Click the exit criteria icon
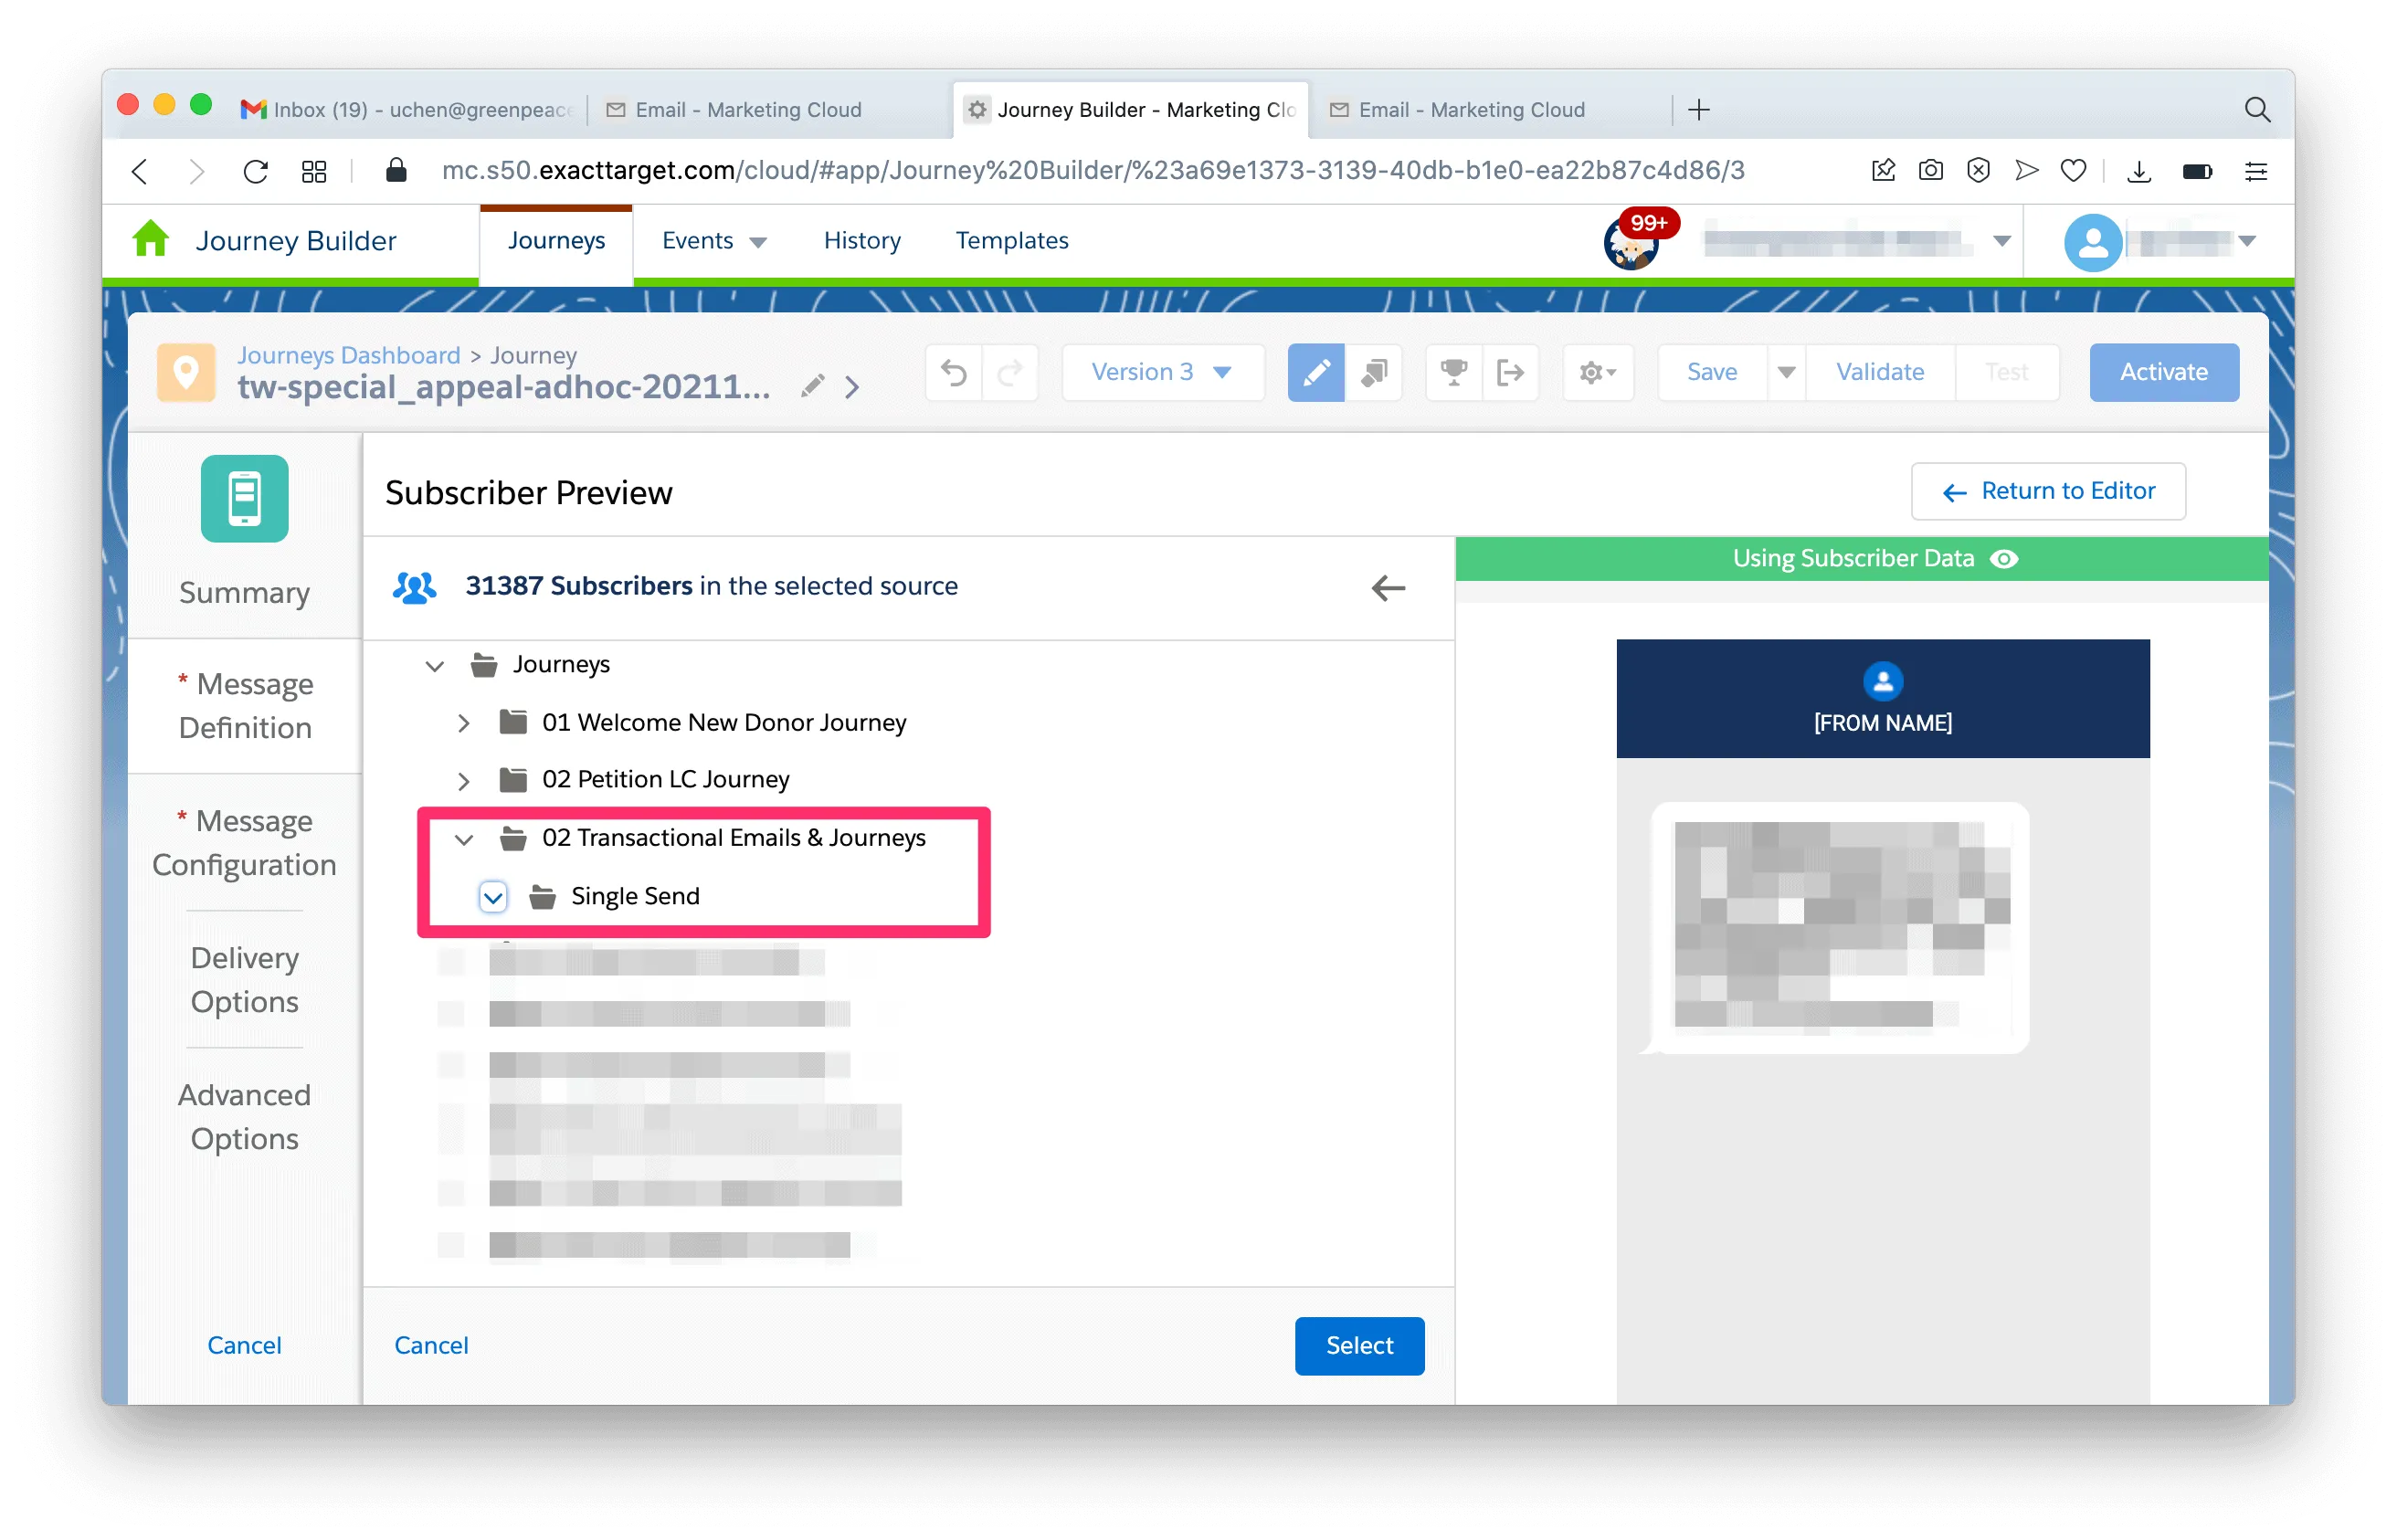 tap(1509, 372)
